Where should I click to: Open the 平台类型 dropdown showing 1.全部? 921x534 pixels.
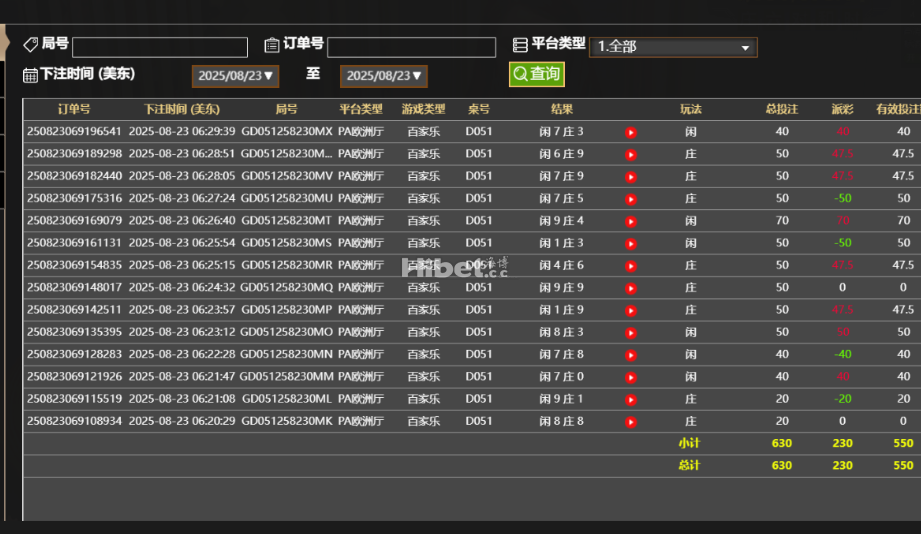(673, 46)
